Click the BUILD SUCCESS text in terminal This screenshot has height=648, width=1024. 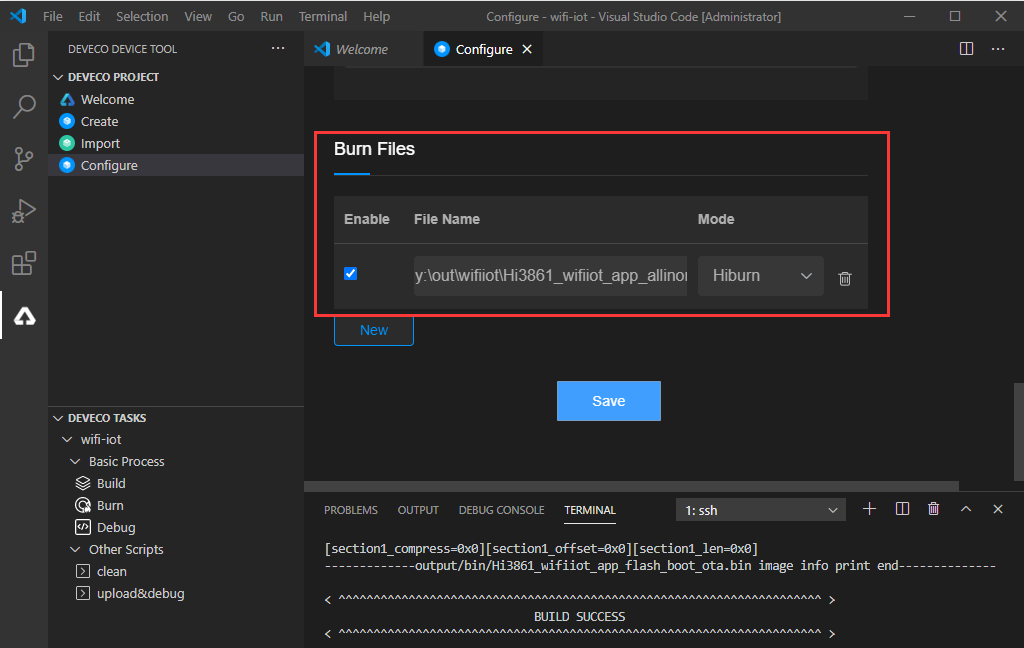click(x=579, y=617)
